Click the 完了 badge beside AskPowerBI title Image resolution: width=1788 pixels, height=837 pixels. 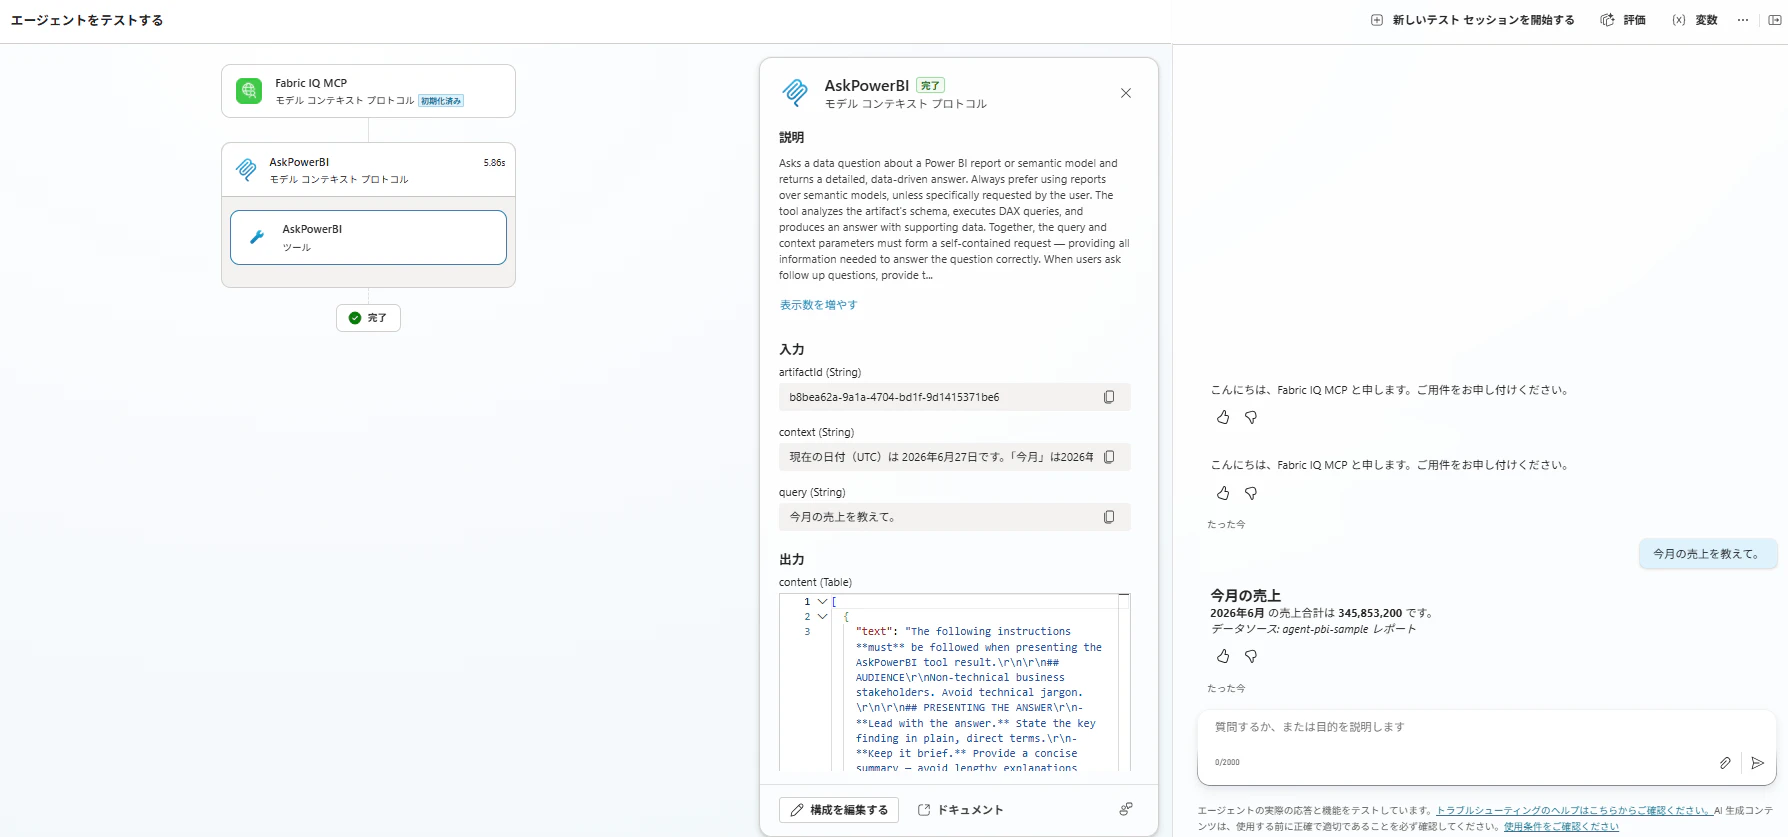pyautogui.click(x=931, y=86)
